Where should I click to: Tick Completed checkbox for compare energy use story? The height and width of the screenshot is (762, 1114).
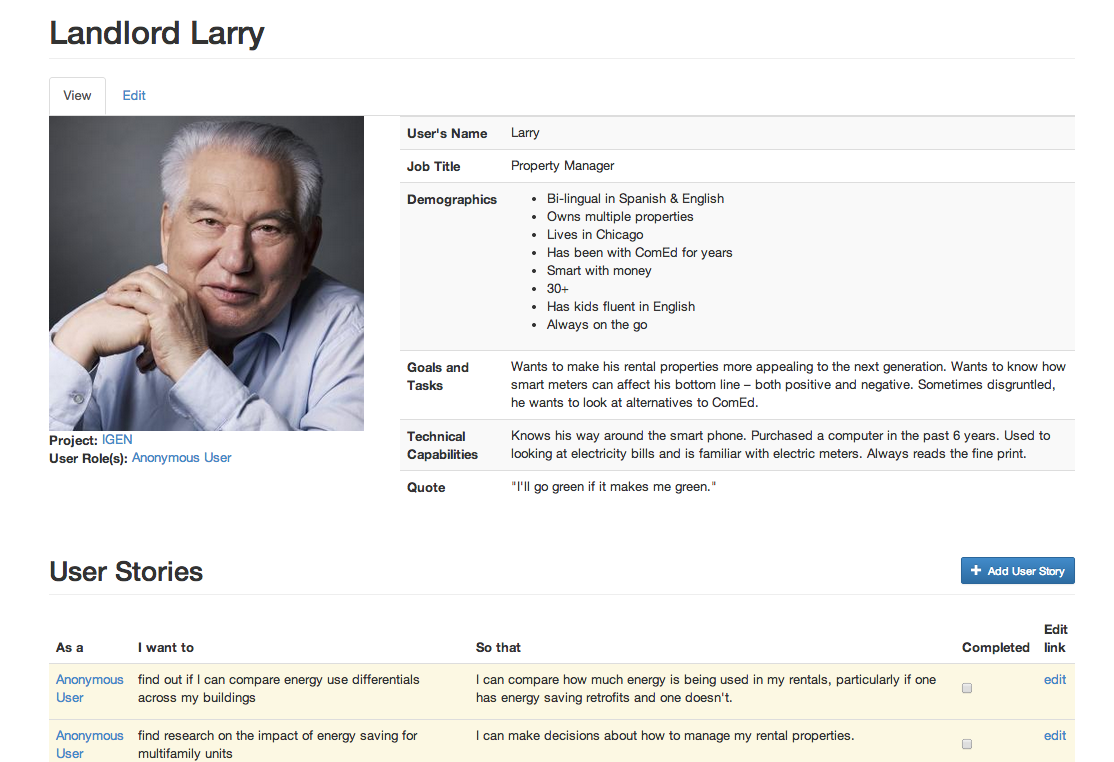[967, 688]
